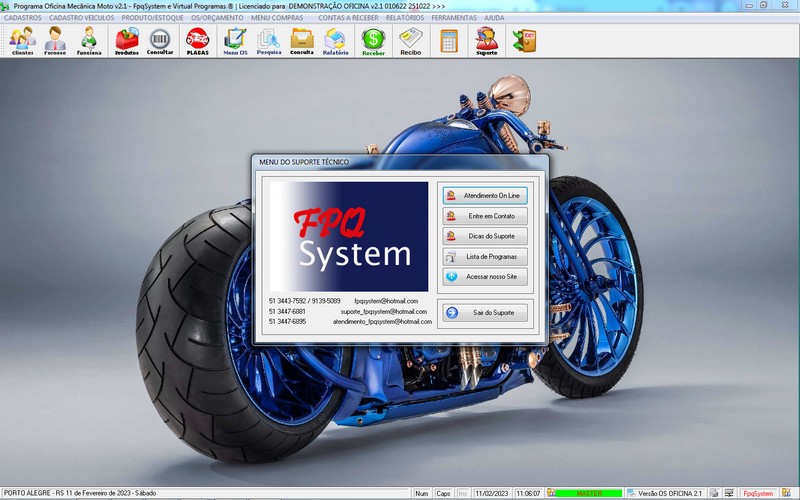Image resolution: width=800 pixels, height=500 pixels.
Task: Open the Fornece suppliers icon
Action: (x=55, y=41)
